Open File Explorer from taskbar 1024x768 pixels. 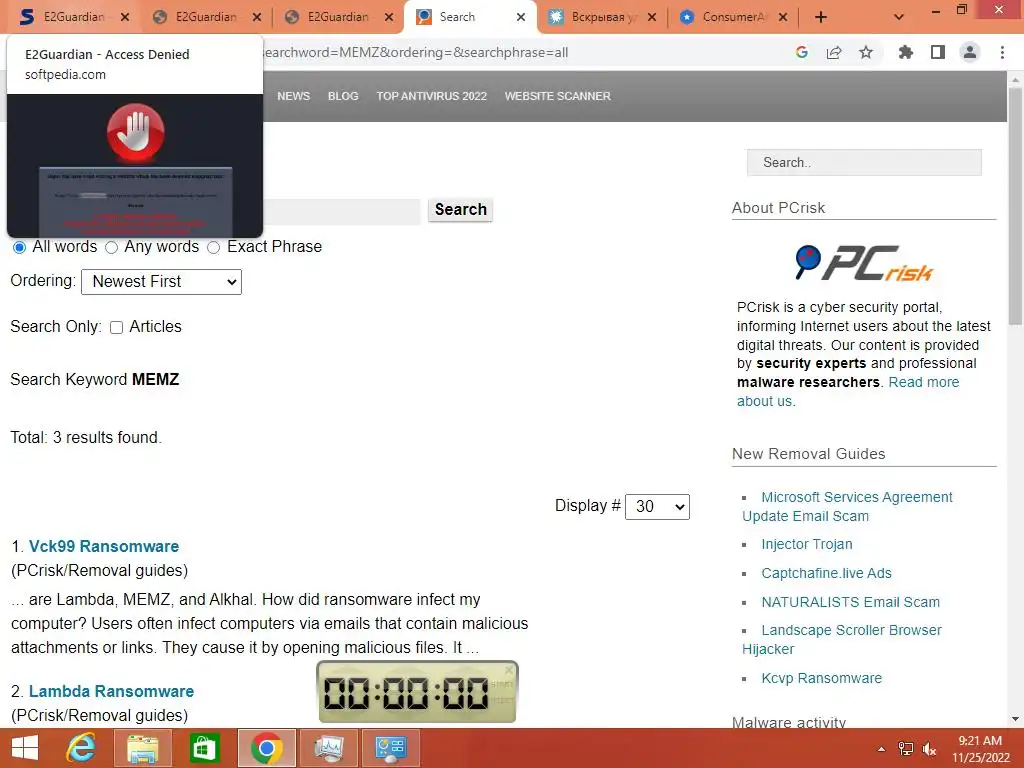(x=142, y=748)
